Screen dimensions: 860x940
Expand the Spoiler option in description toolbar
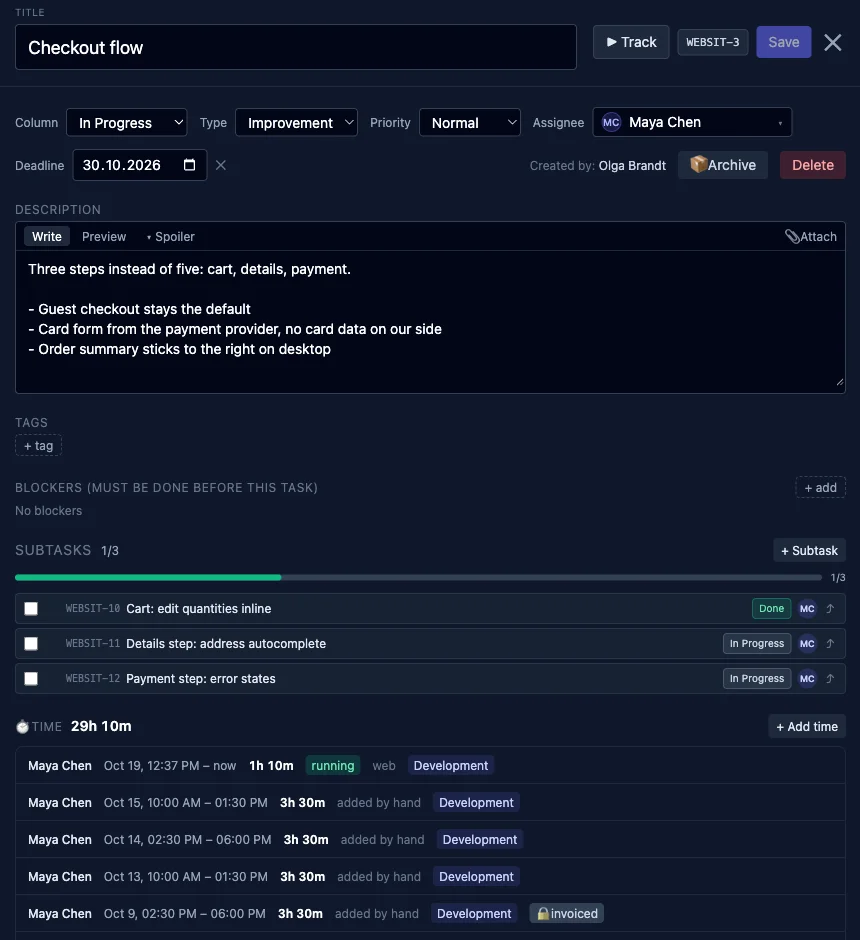tap(171, 237)
